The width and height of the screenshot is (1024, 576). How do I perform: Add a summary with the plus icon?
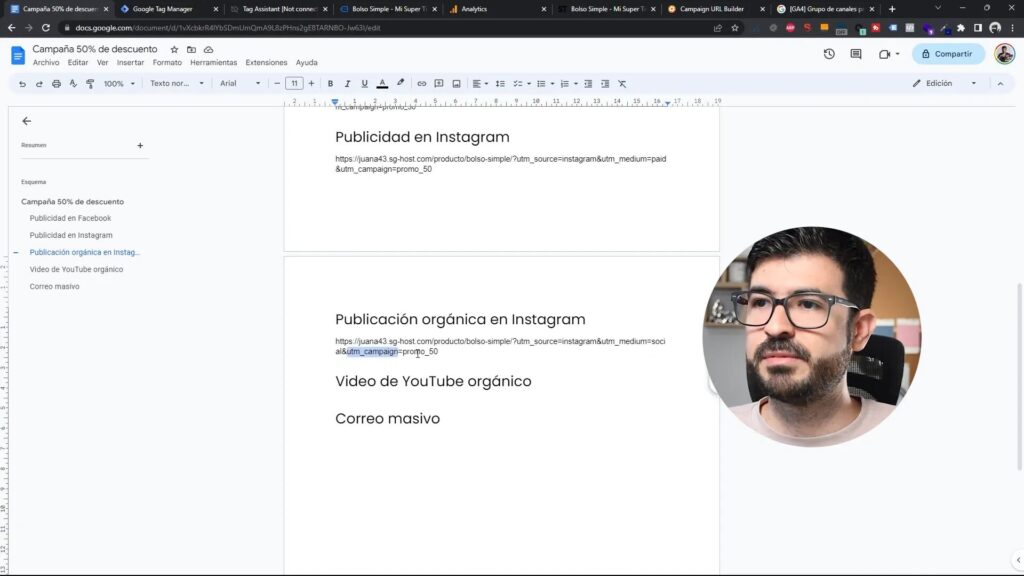(x=140, y=146)
